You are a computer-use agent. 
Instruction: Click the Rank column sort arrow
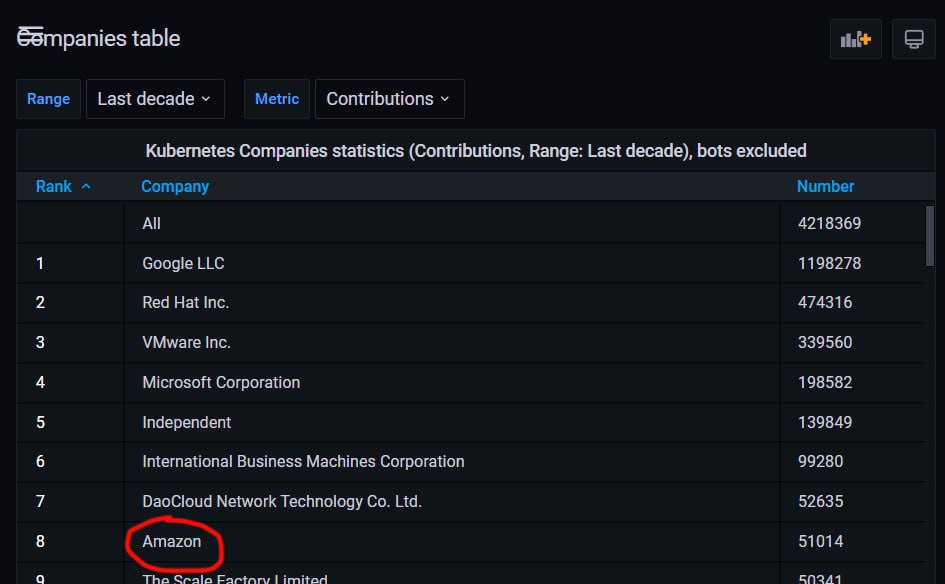[86, 186]
